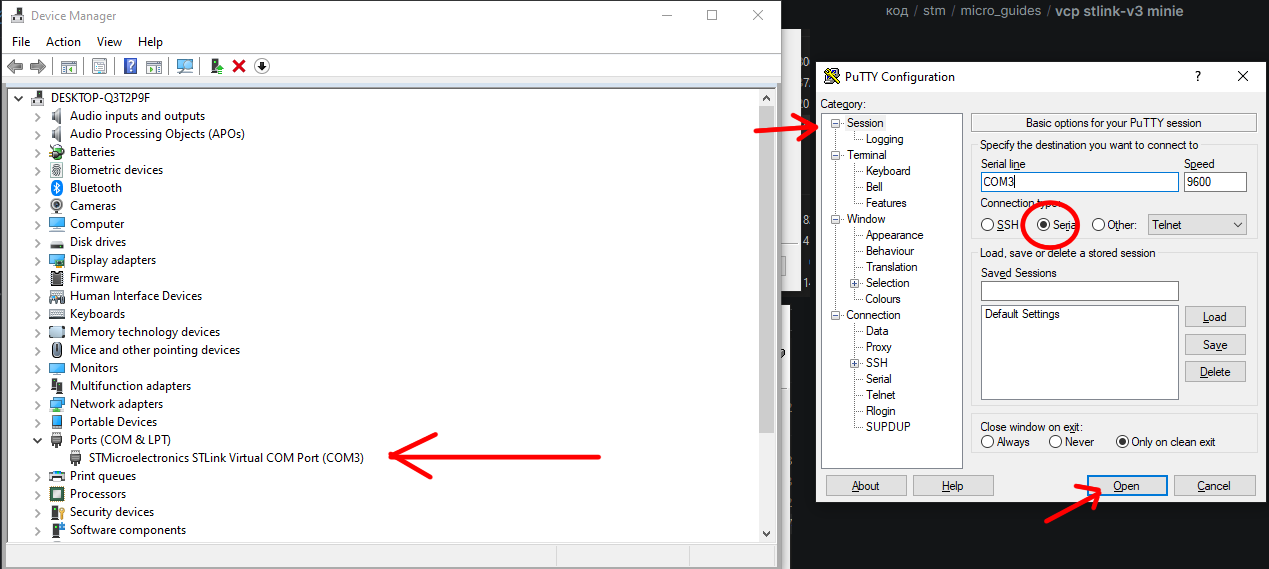1269x569 pixels.
Task: Toggle the show/hide action pane toolbar icon
Action: coord(154,66)
